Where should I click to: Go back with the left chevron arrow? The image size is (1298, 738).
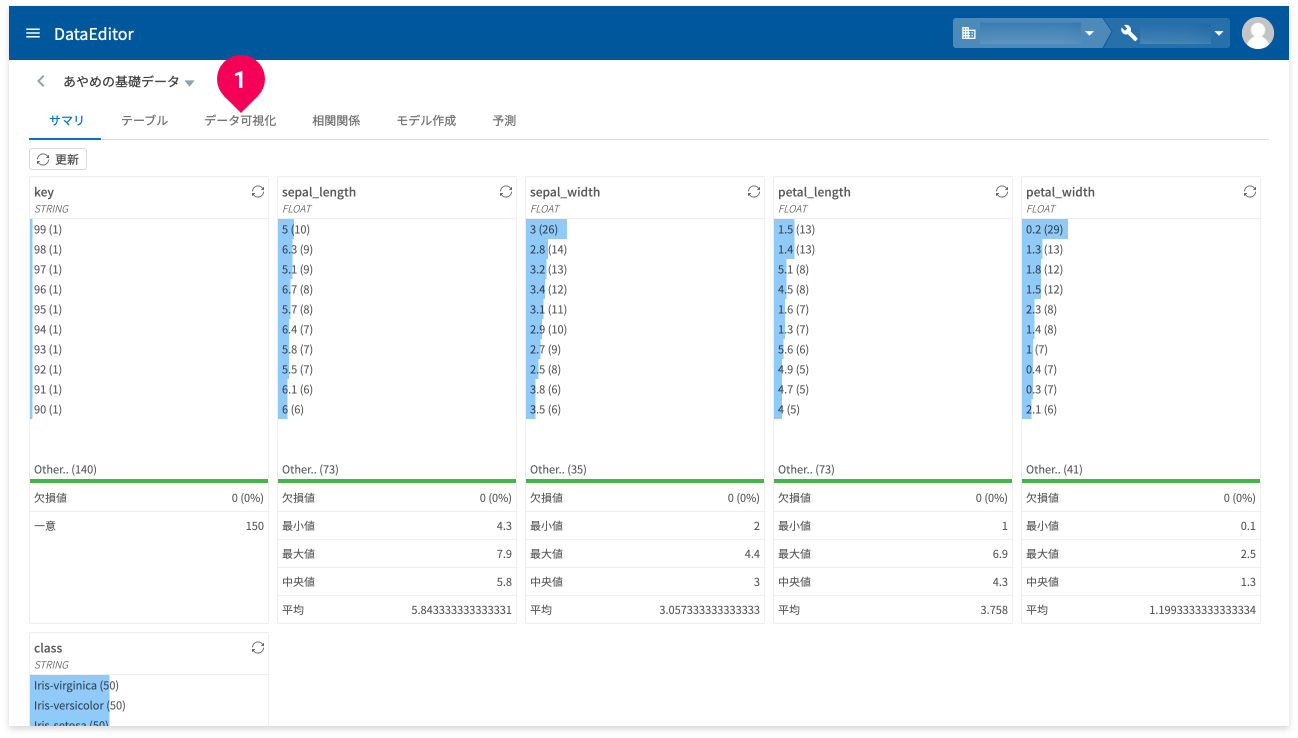coord(41,81)
